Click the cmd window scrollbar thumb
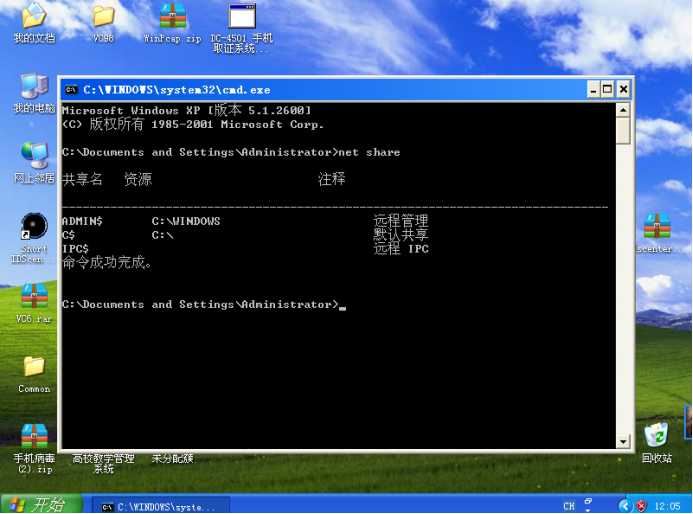The height and width of the screenshot is (514, 693). point(623,130)
